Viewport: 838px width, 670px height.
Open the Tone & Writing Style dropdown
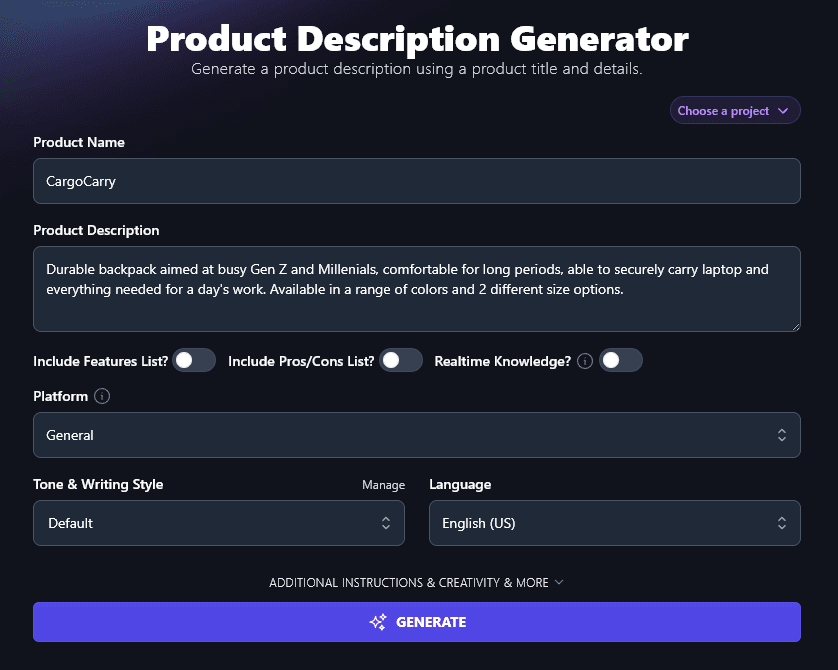(x=219, y=523)
